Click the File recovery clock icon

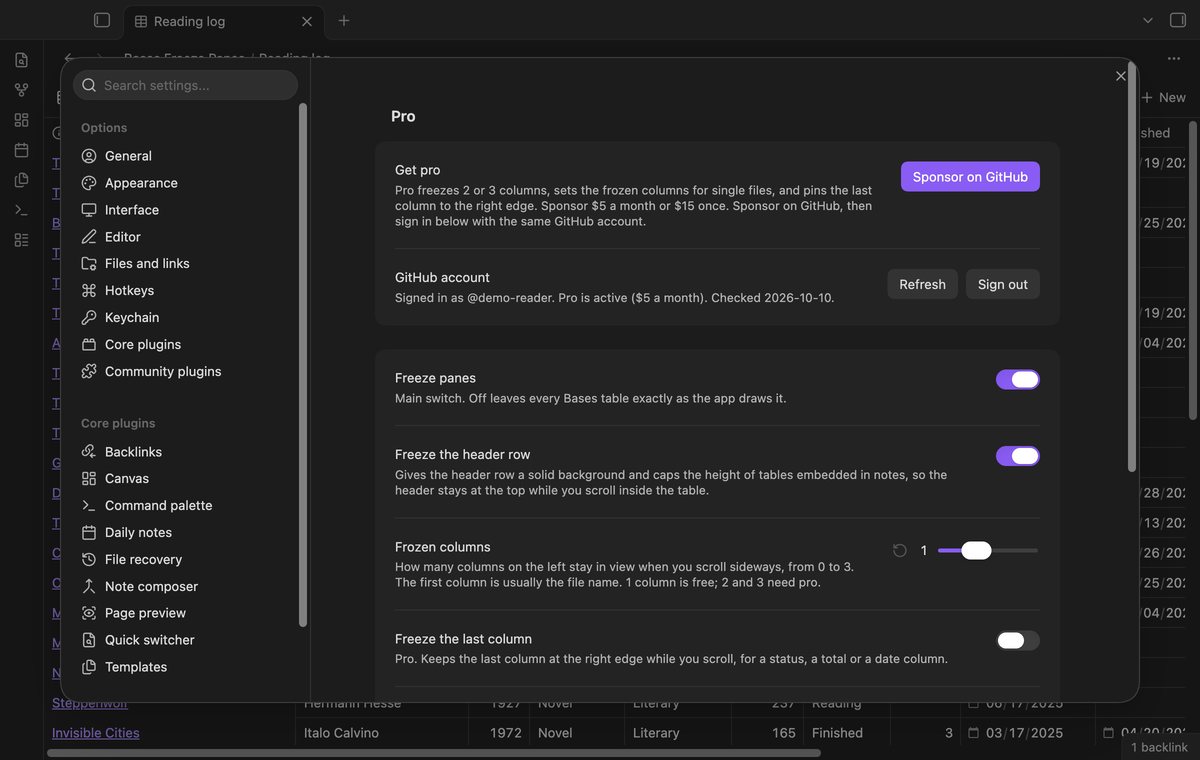89,560
